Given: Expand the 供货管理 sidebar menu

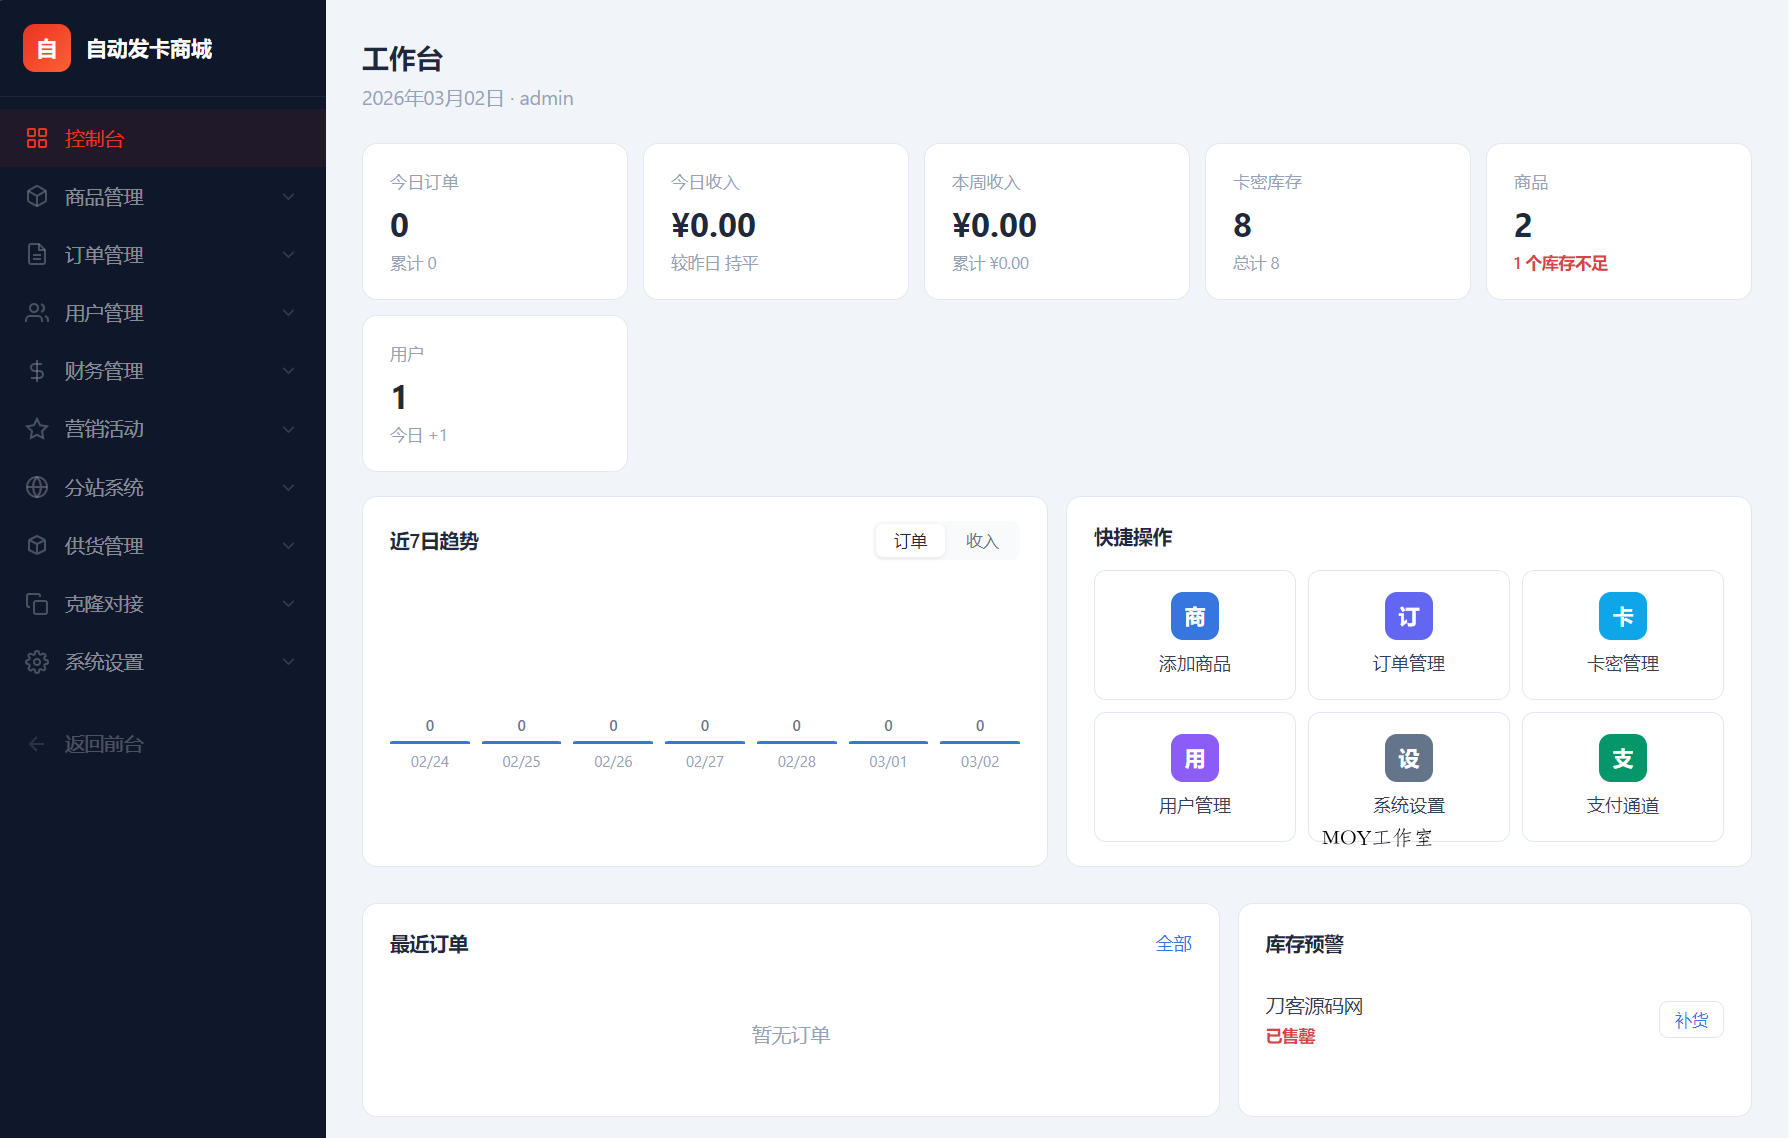Looking at the screenshot, I should pyautogui.click(x=289, y=545).
